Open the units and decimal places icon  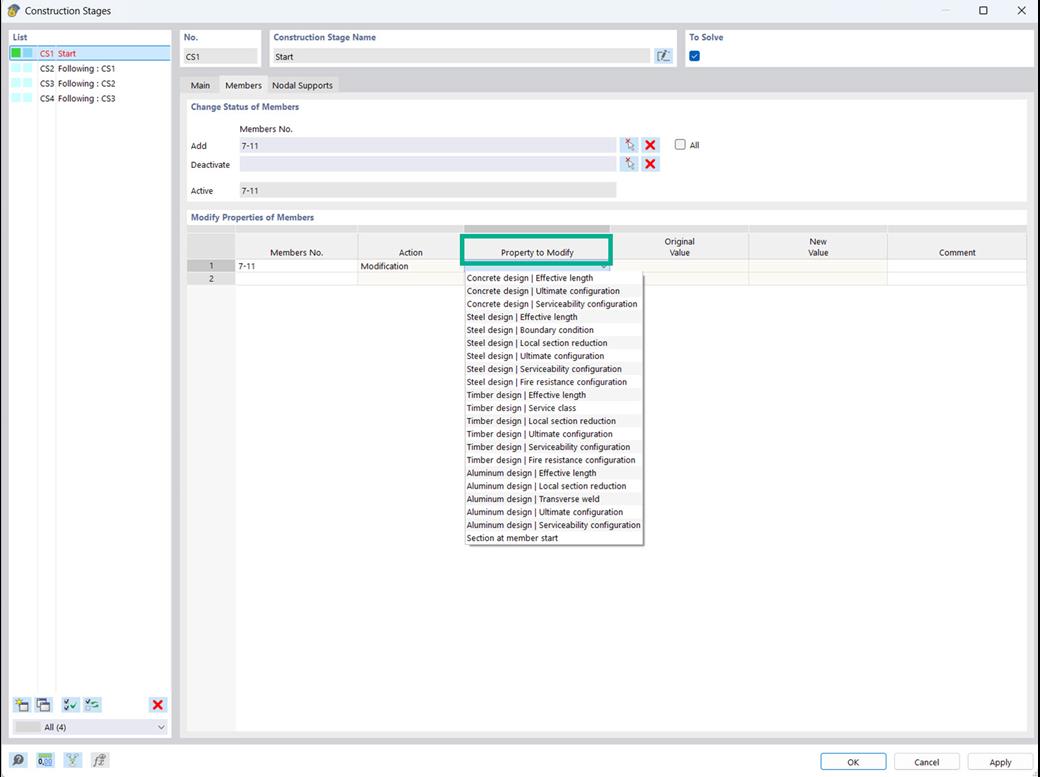(x=45, y=760)
